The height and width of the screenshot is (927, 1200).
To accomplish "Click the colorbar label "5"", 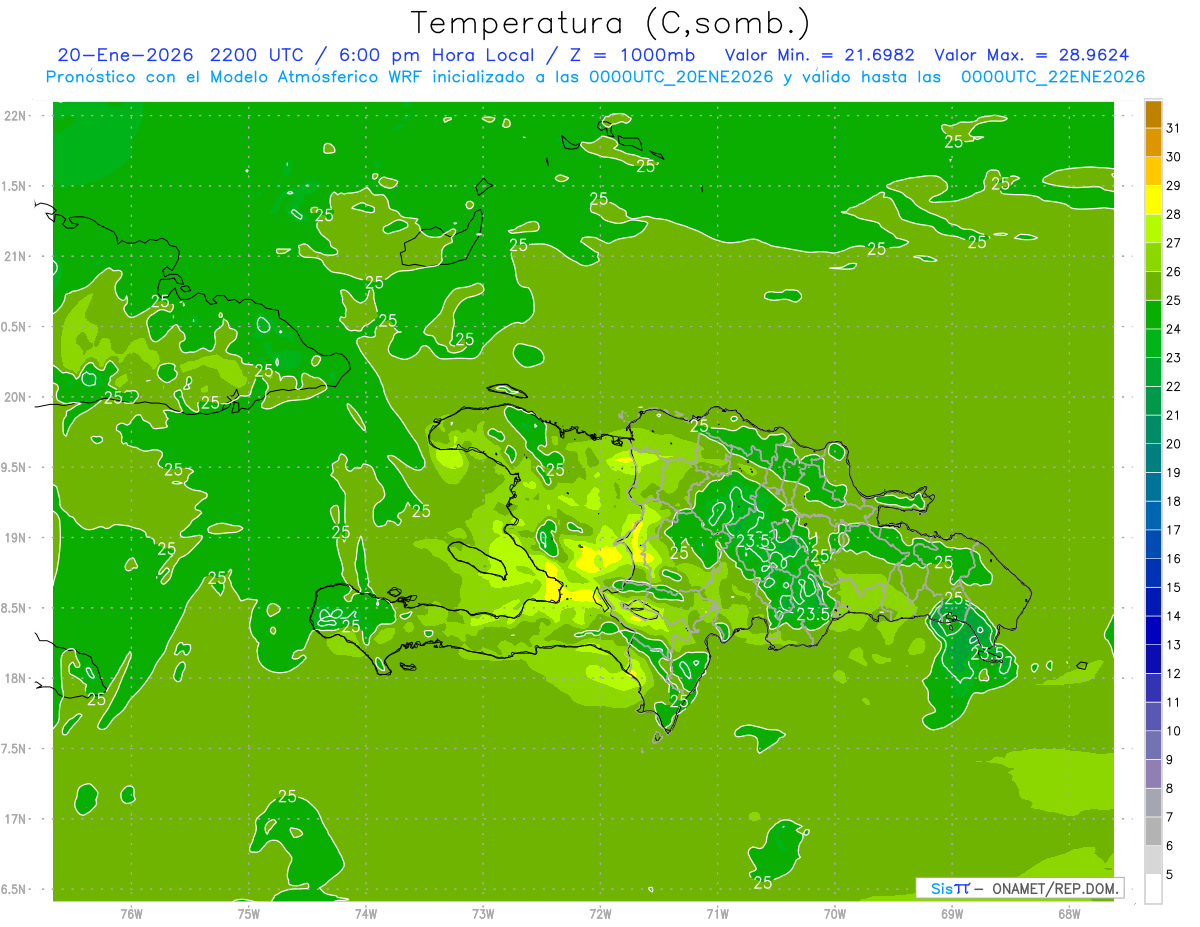I will click(1170, 875).
